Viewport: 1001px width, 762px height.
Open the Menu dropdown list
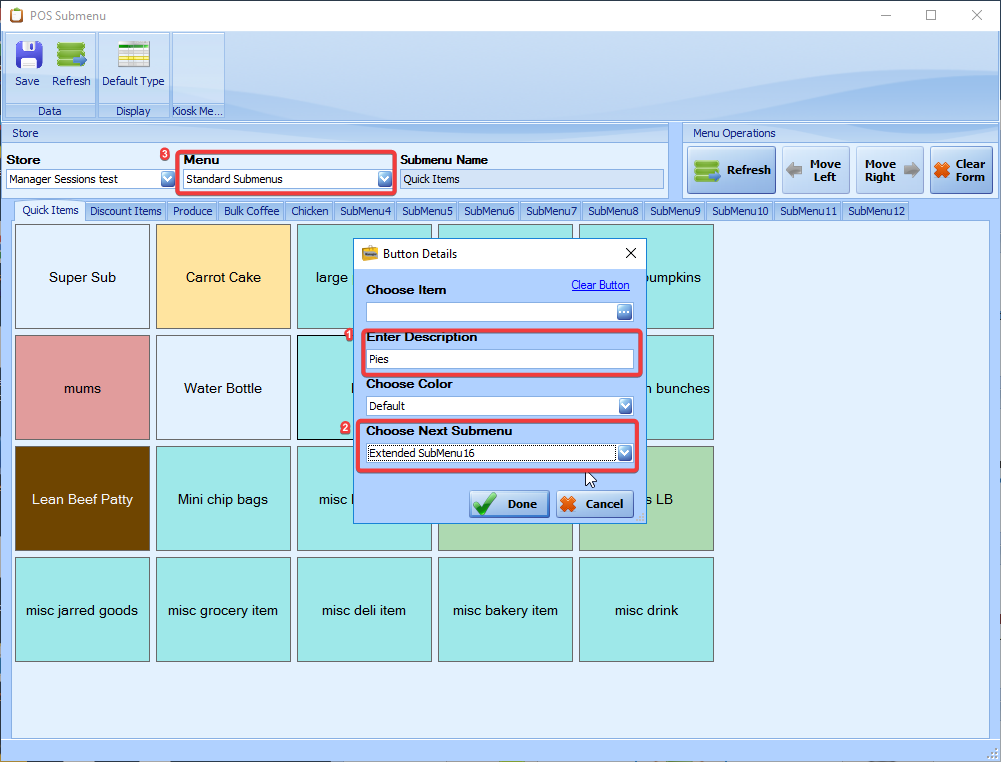[x=384, y=180]
